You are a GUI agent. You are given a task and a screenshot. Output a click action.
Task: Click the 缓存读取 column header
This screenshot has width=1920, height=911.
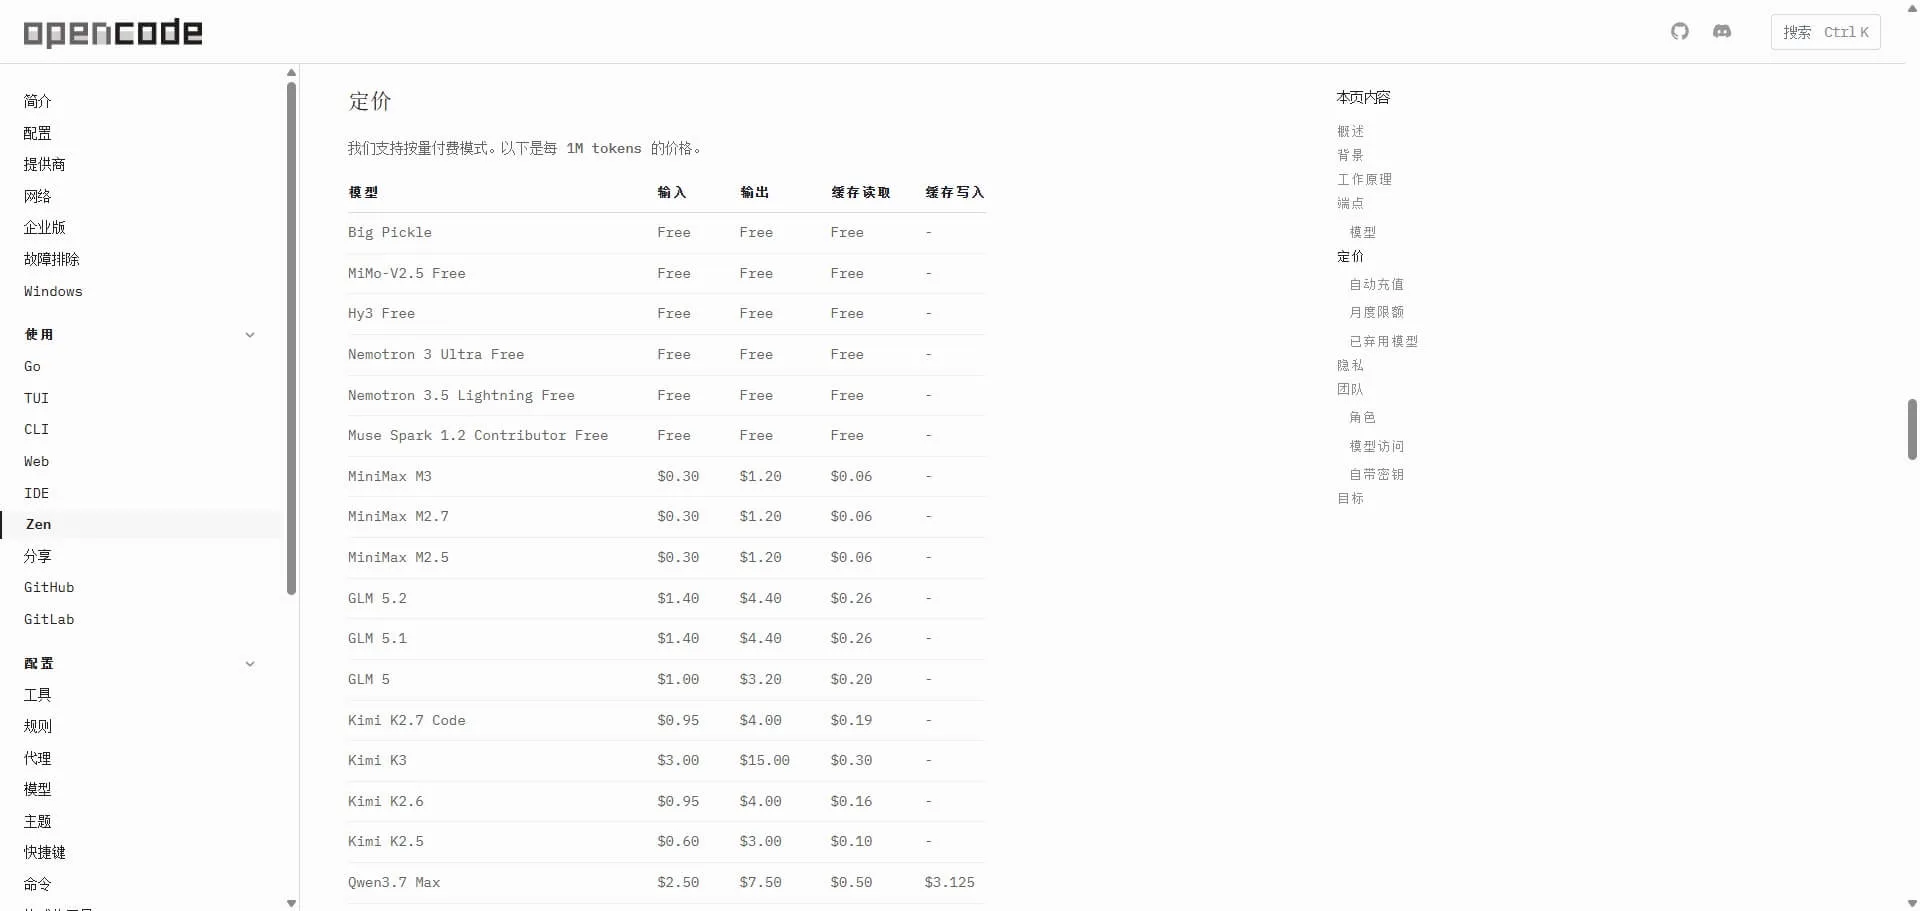coord(861,192)
